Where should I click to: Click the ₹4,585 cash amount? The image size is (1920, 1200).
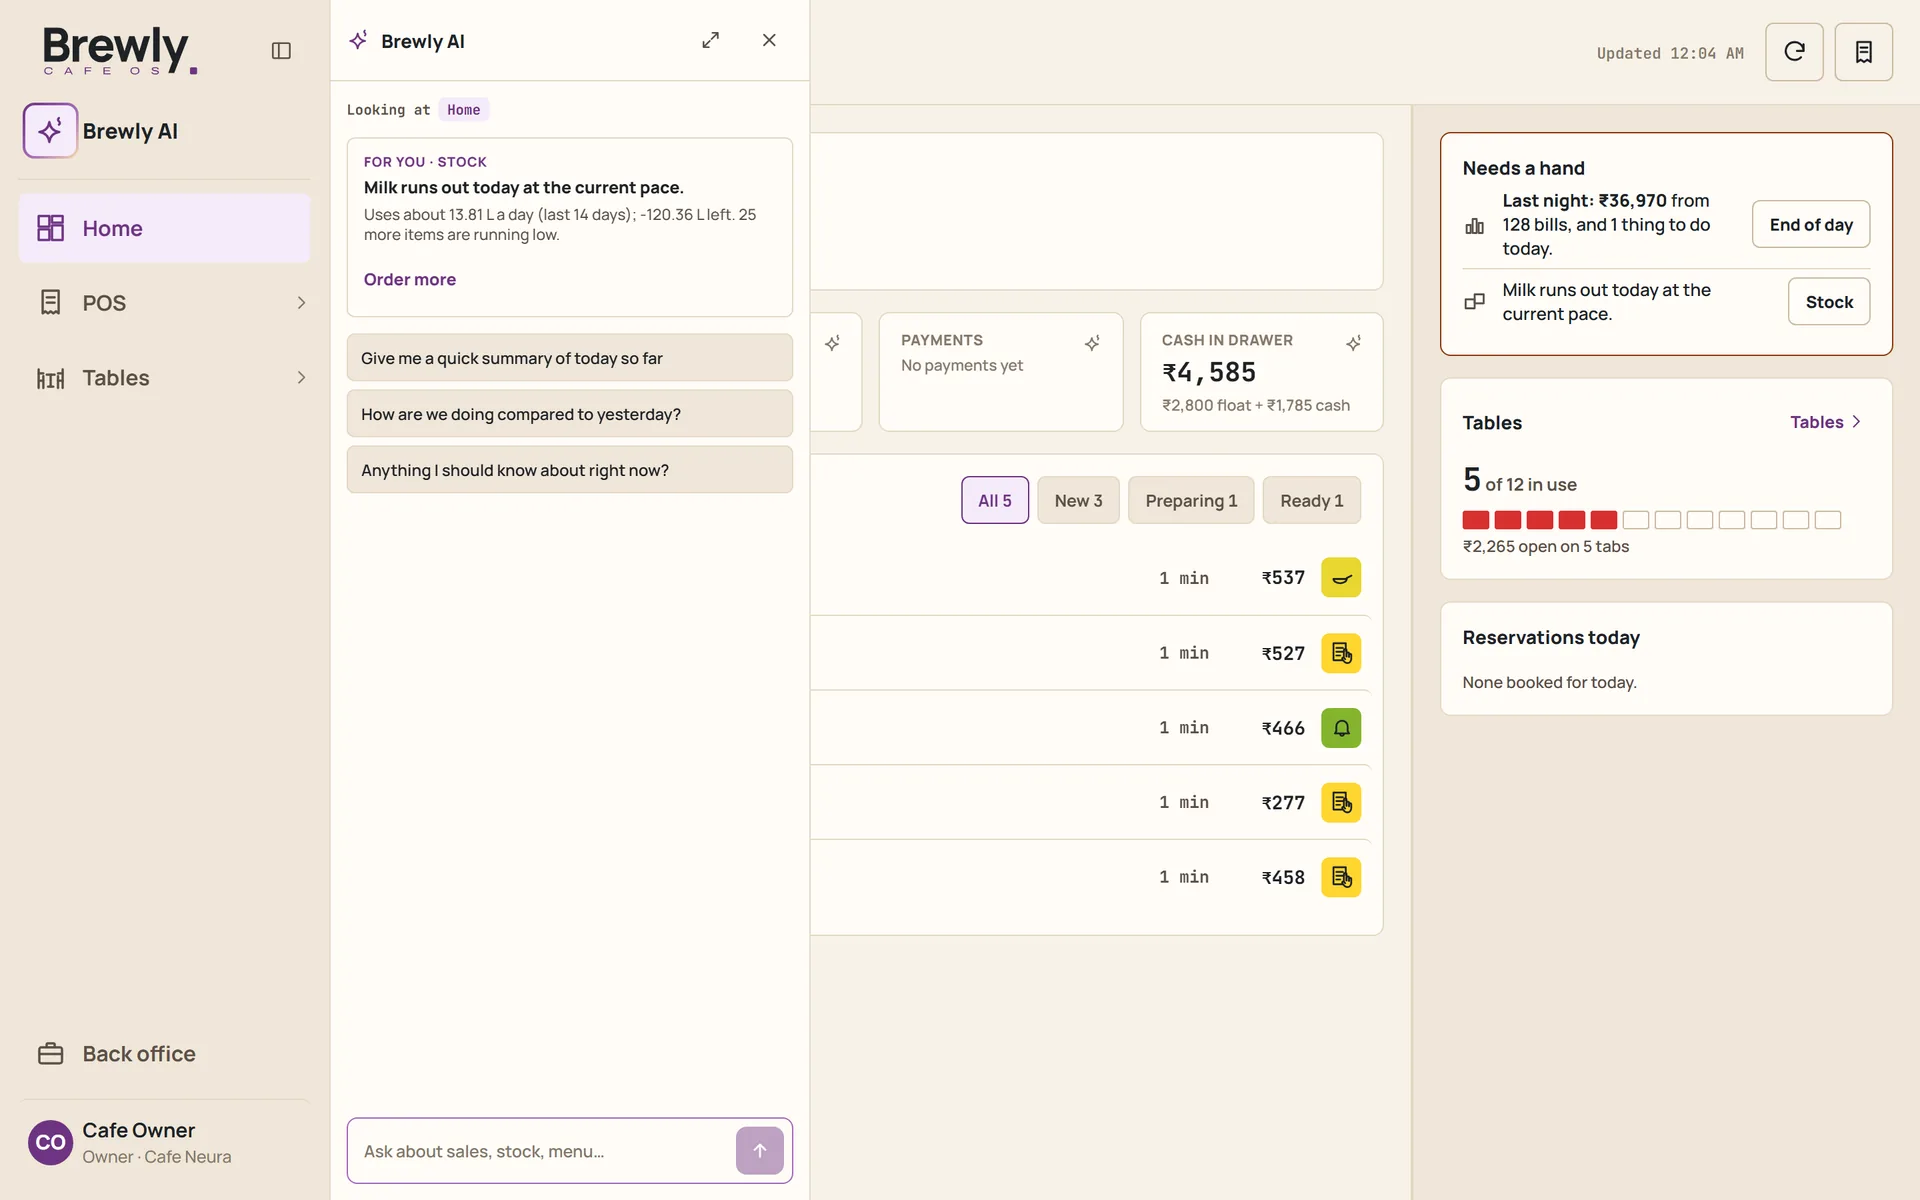click(x=1209, y=372)
